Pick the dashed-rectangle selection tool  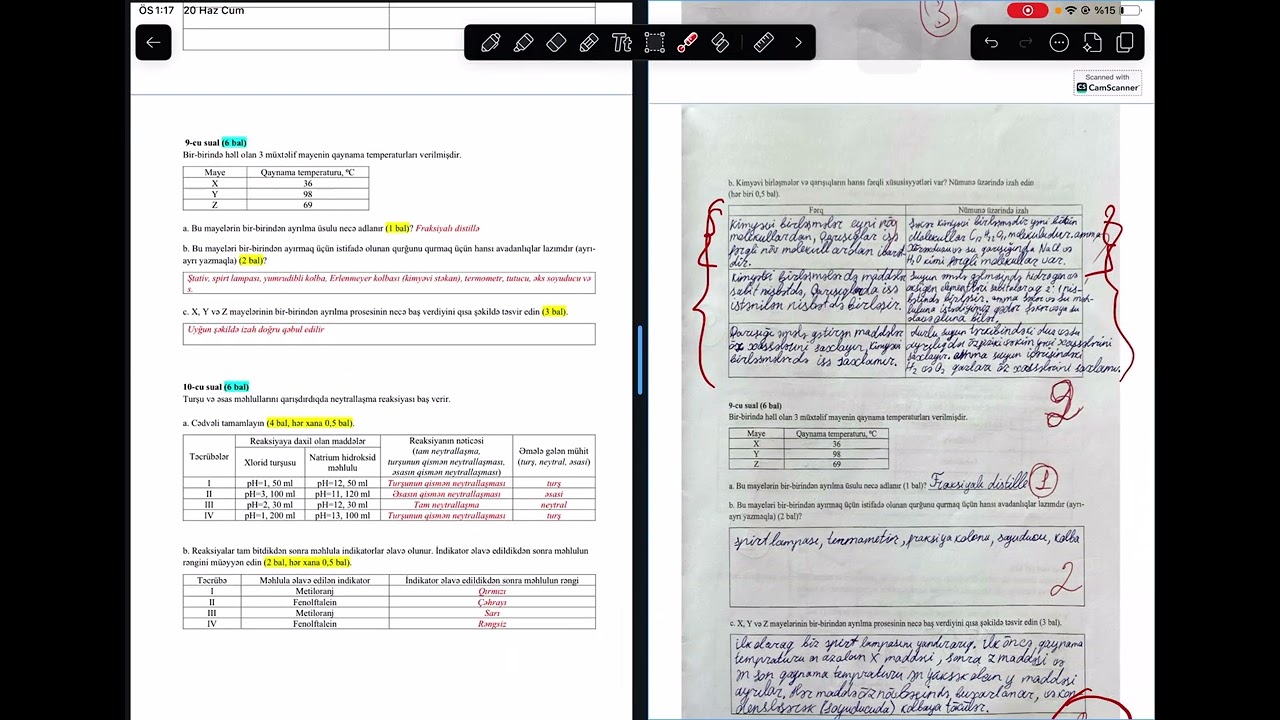(x=654, y=43)
